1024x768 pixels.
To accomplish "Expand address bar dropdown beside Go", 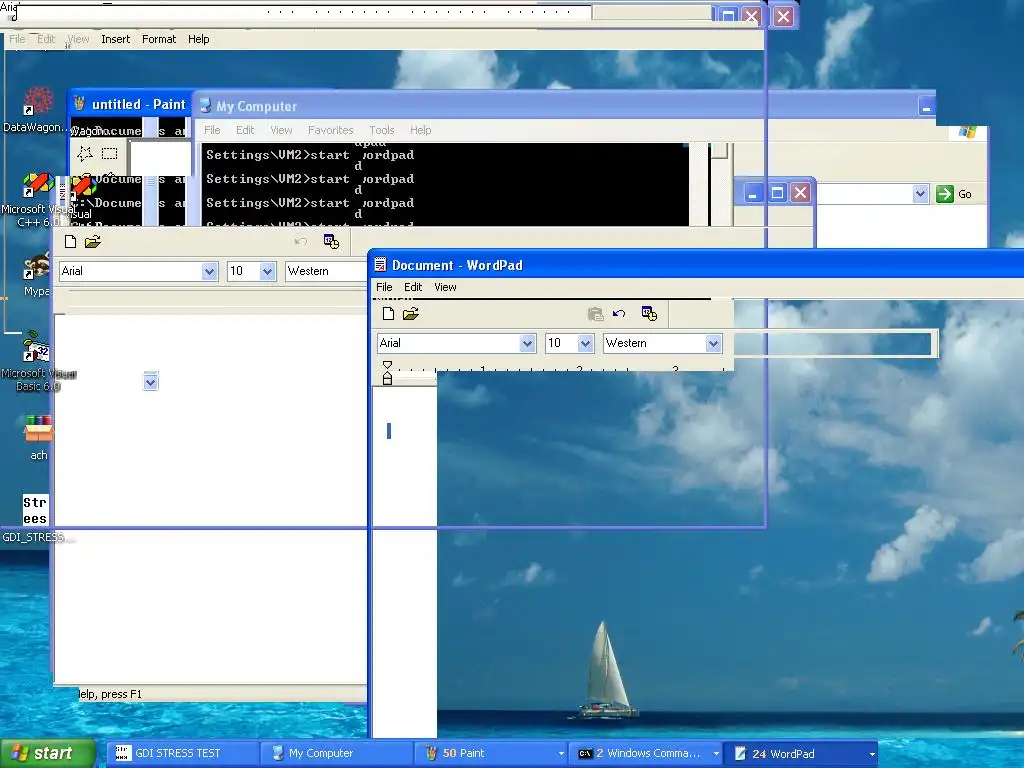I will pos(920,194).
